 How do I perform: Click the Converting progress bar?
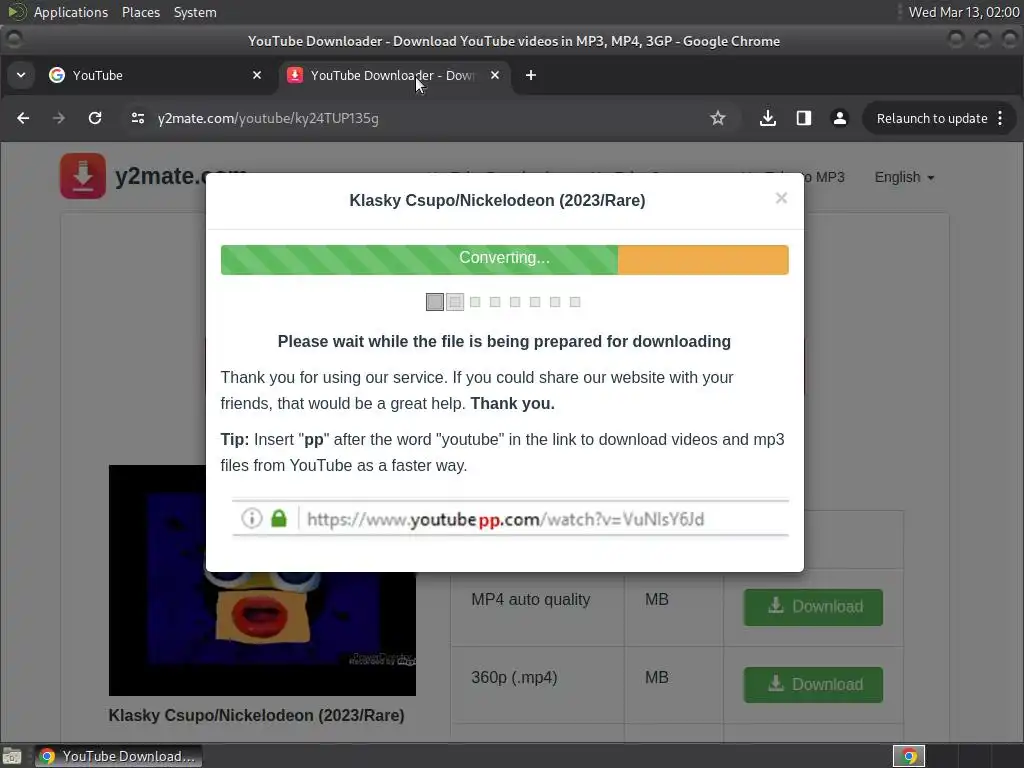tap(504, 260)
